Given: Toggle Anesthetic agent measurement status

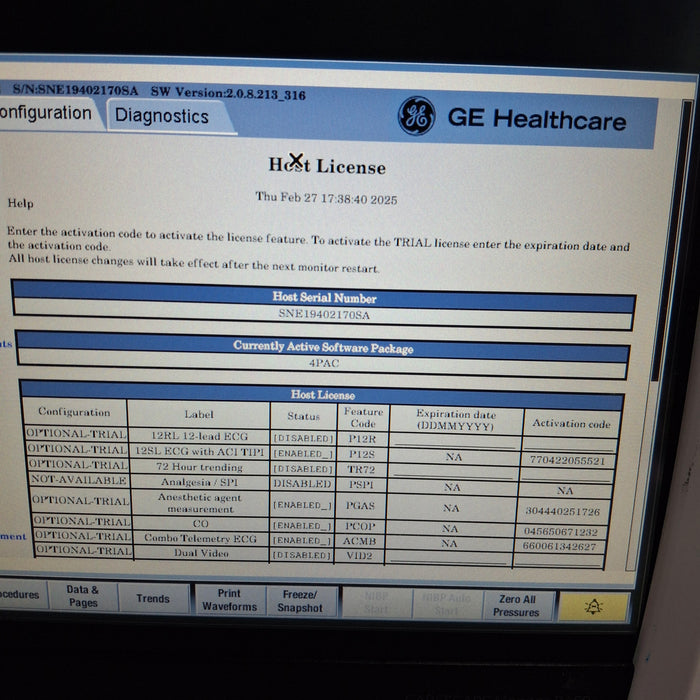Looking at the screenshot, I should pyautogui.click(x=302, y=505).
